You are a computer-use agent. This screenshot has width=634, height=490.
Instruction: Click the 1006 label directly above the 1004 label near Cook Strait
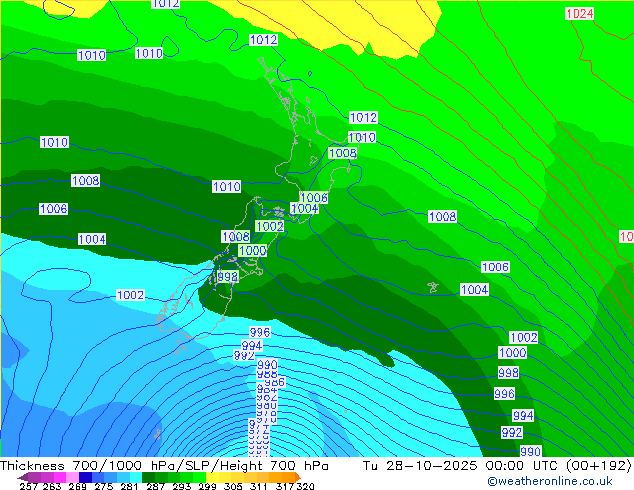click(x=314, y=197)
